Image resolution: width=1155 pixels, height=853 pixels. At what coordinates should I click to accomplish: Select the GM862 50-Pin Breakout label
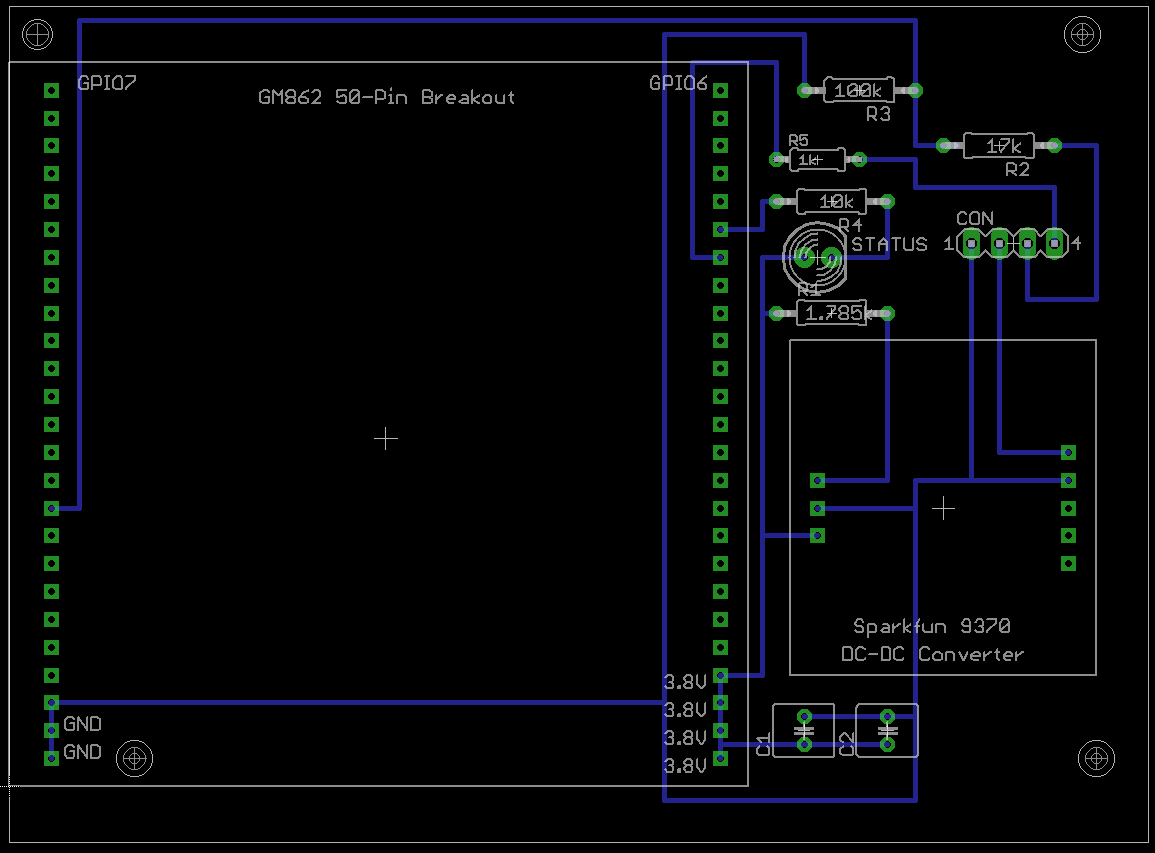click(387, 97)
